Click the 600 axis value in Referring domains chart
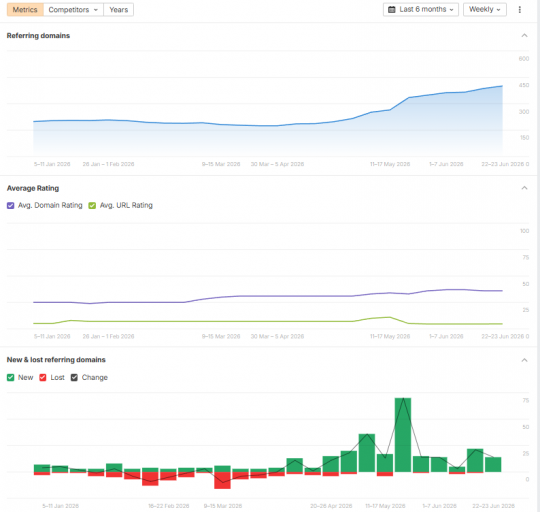Image resolution: width=540 pixels, height=512 pixels. point(524,59)
